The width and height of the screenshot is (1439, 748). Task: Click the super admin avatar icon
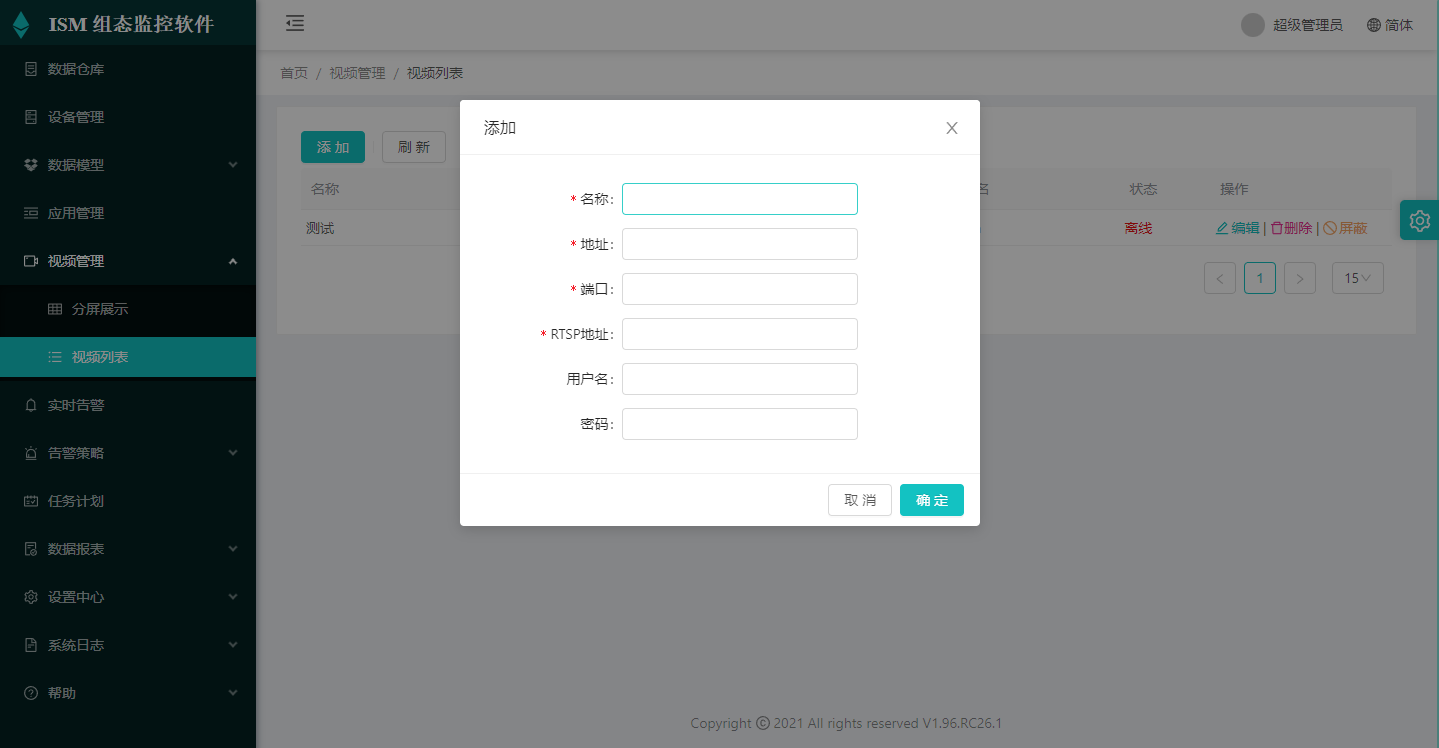(1253, 25)
